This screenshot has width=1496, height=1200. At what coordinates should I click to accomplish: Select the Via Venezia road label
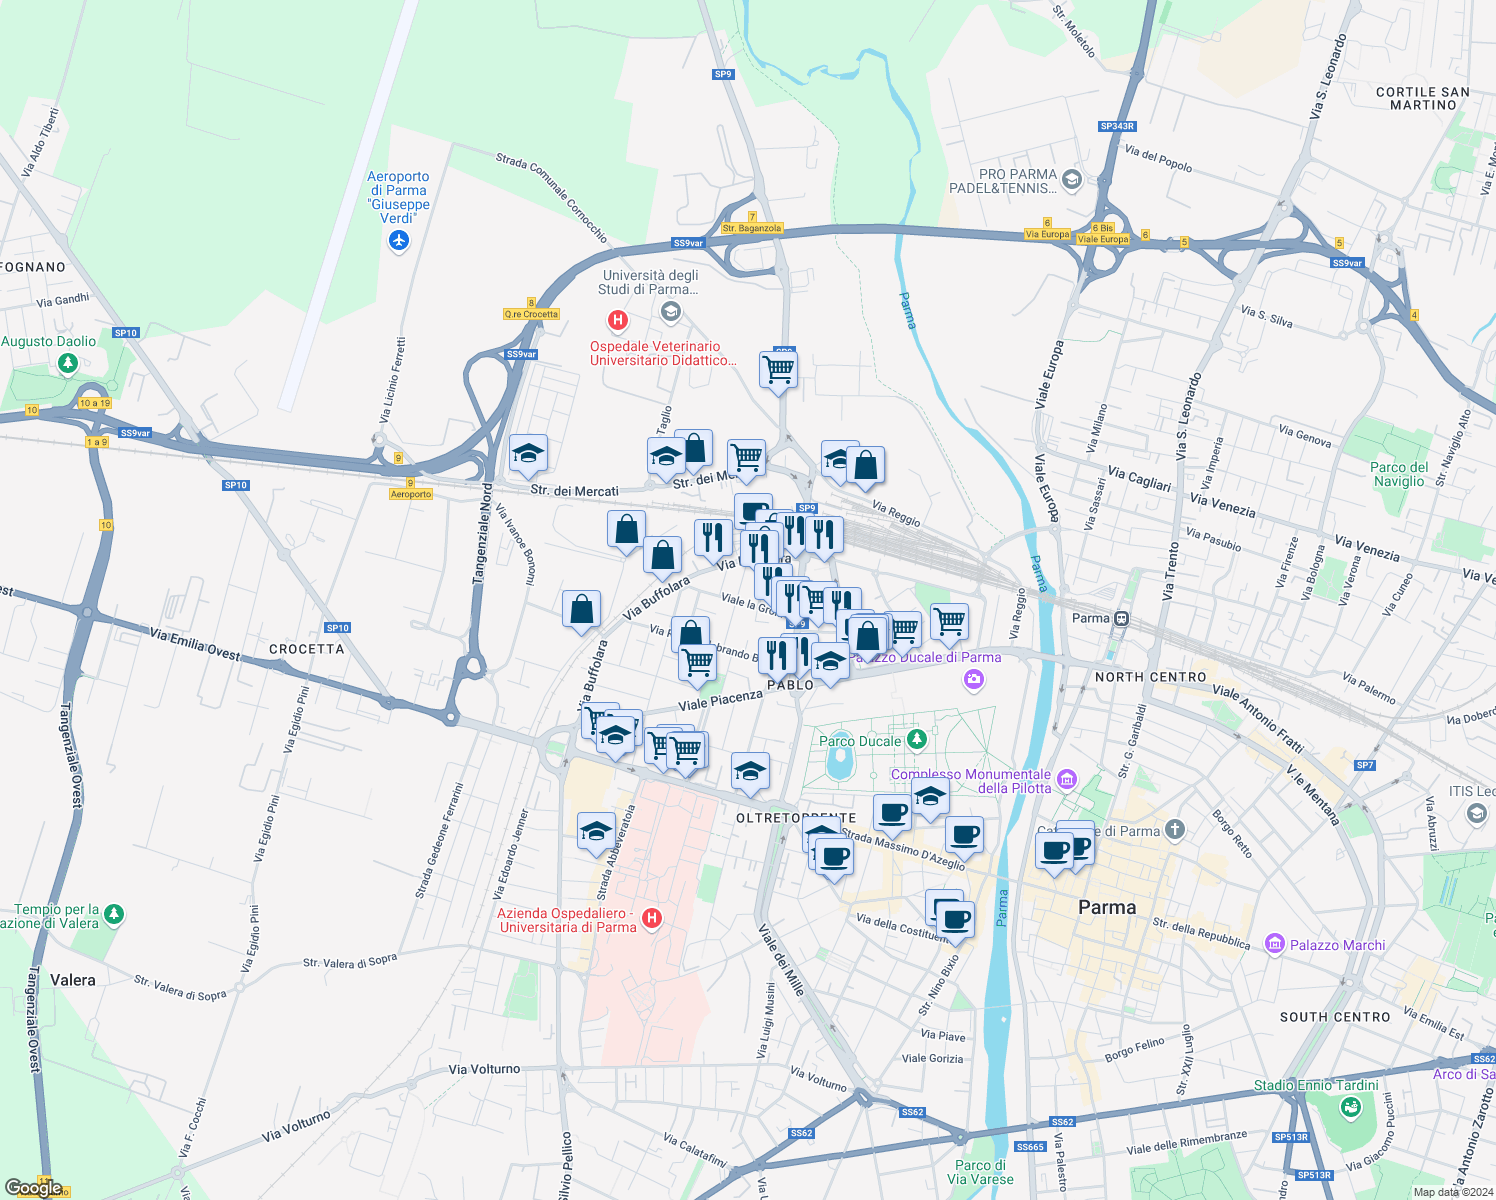click(x=1222, y=503)
